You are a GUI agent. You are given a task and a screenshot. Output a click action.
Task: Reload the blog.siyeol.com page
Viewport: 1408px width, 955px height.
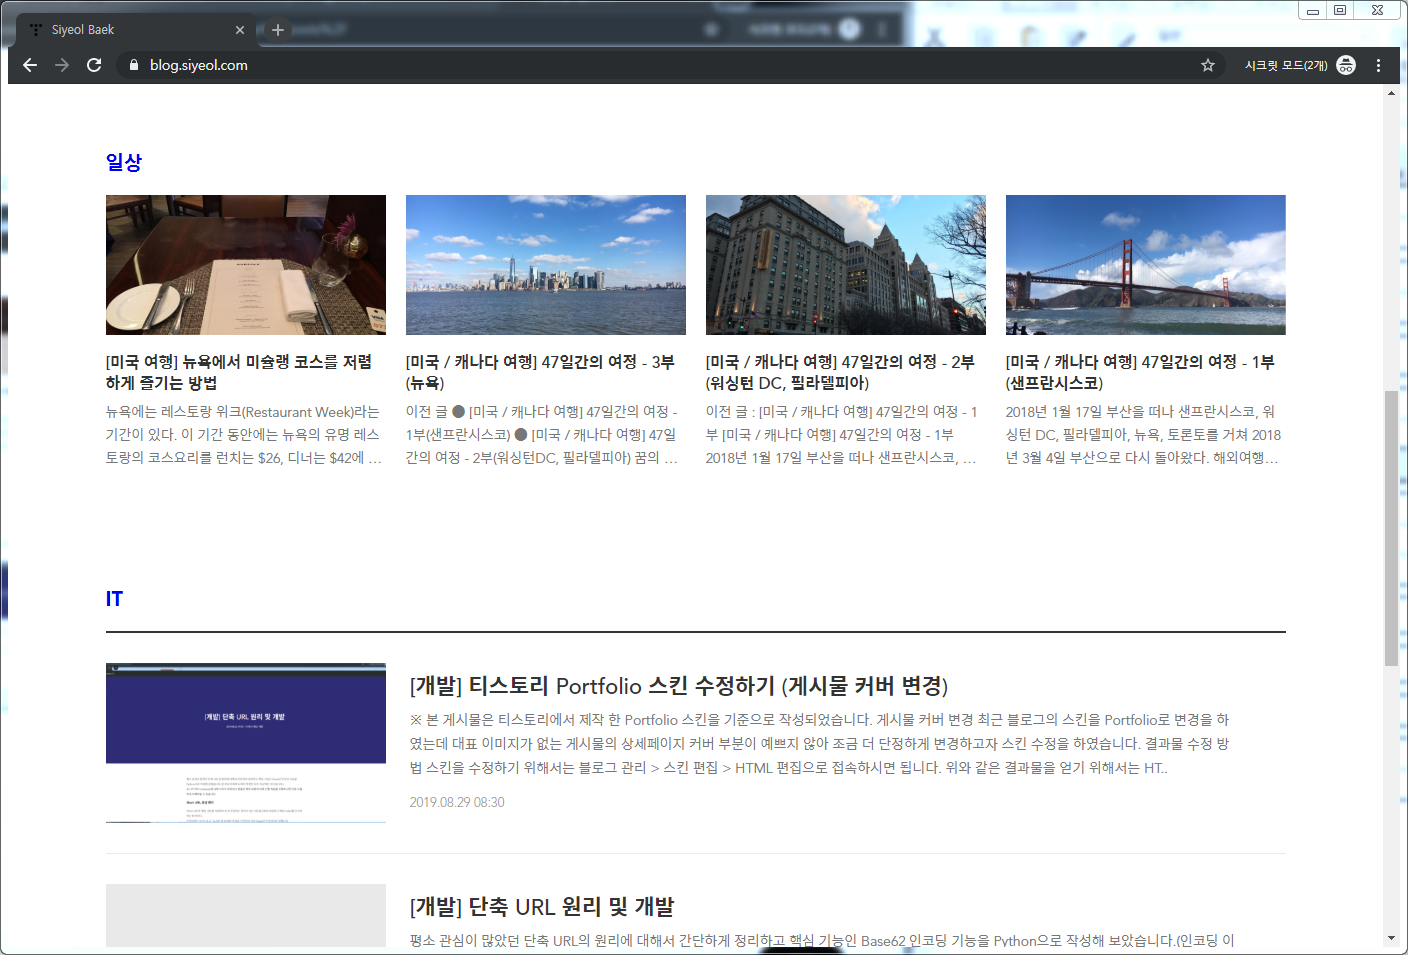(x=94, y=65)
